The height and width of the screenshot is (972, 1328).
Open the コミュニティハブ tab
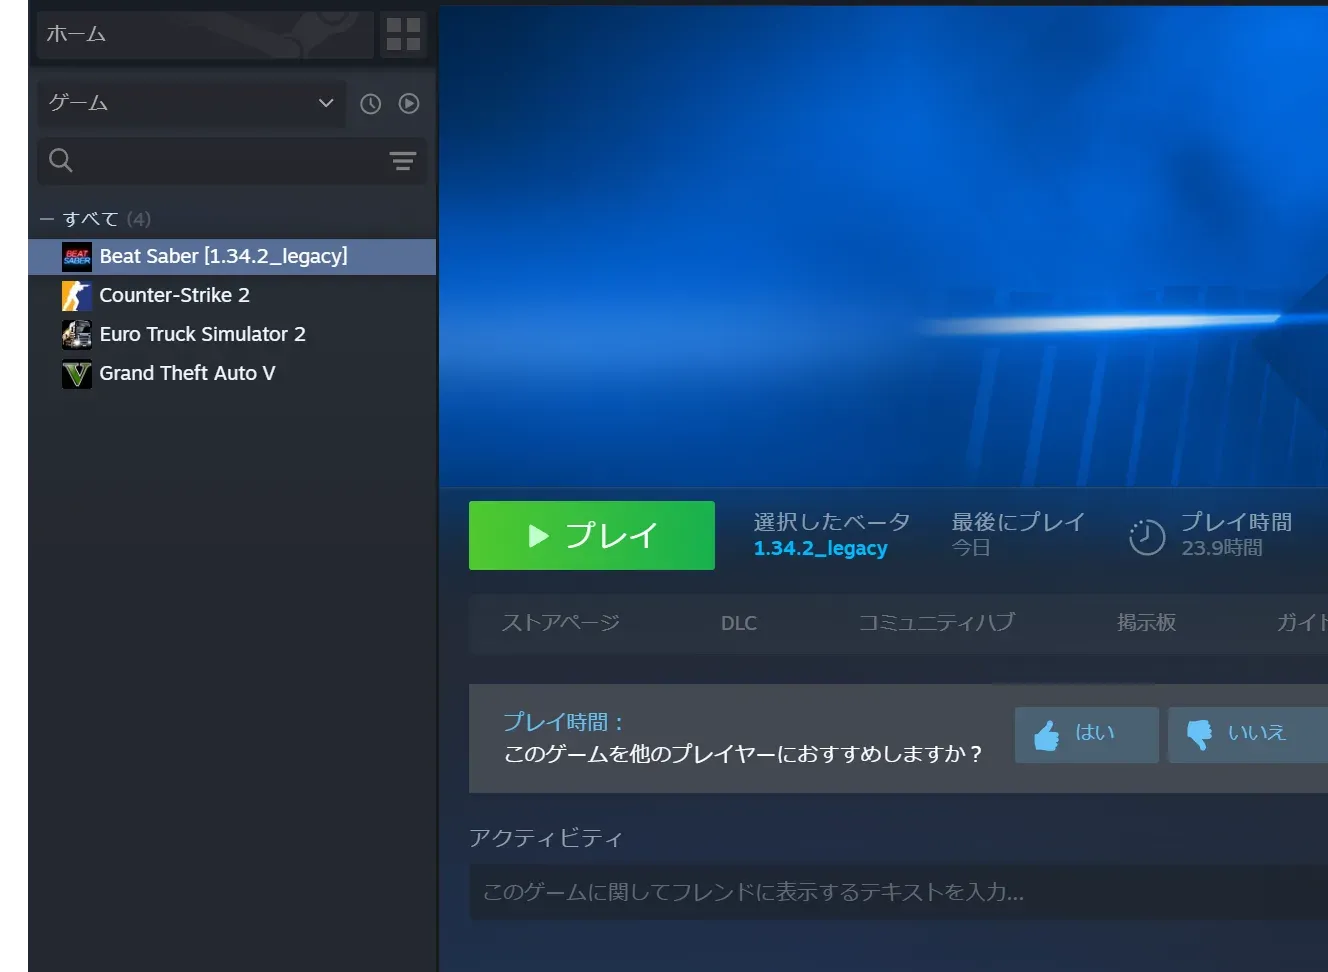(937, 622)
